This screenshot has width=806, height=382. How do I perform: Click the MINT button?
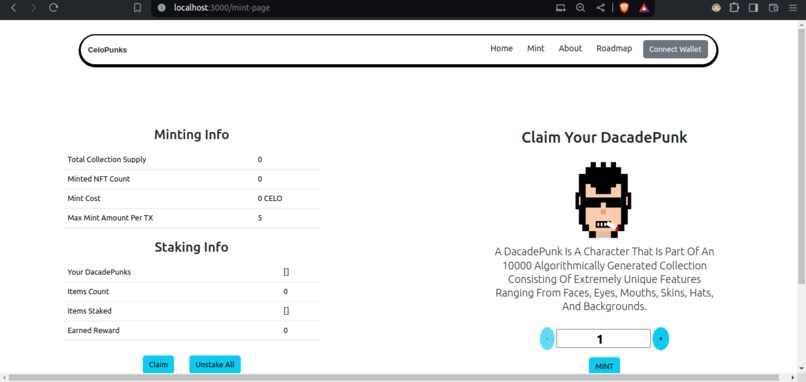604,366
